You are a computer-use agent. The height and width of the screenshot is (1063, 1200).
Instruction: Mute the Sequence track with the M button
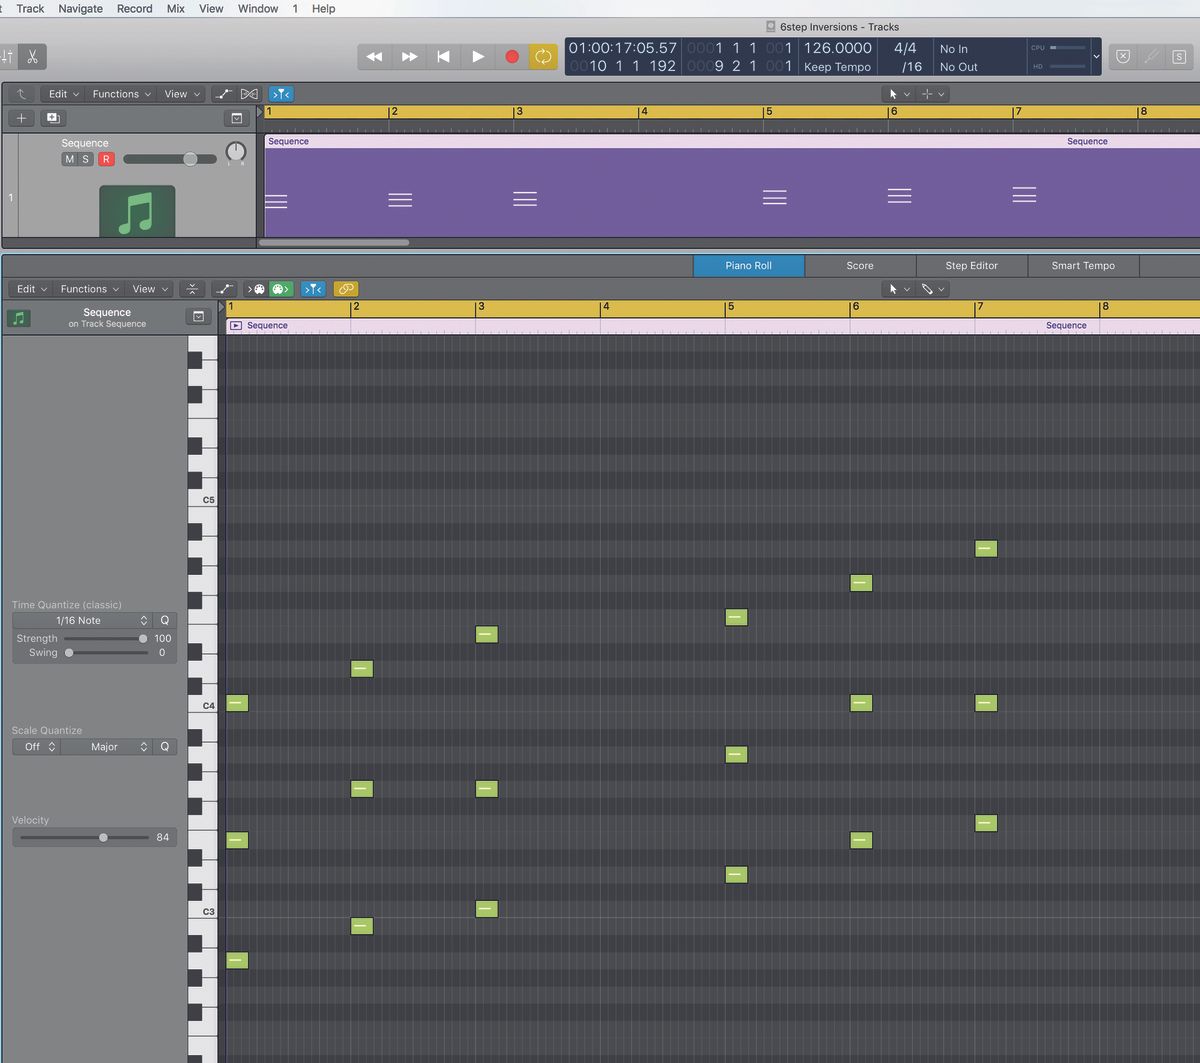(x=68, y=158)
